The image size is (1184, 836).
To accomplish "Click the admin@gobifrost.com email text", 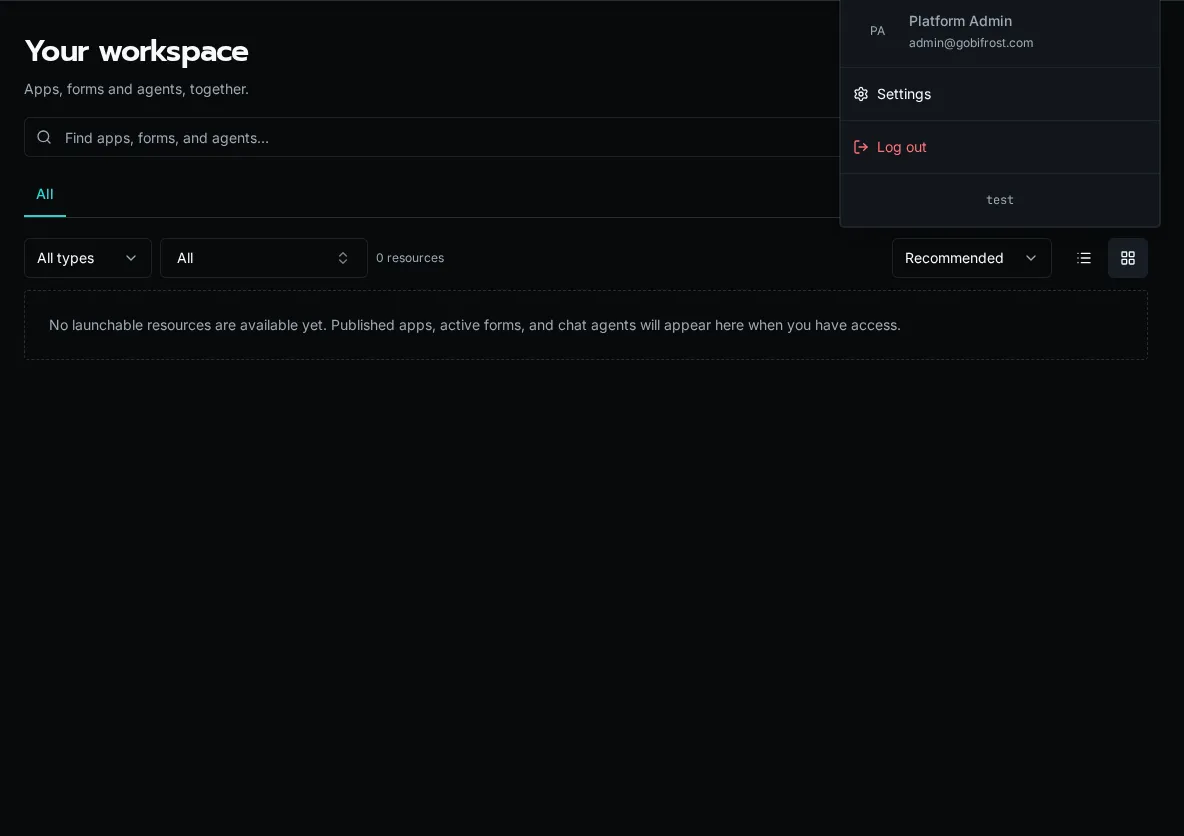I will pyautogui.click(x=970, y=43).
